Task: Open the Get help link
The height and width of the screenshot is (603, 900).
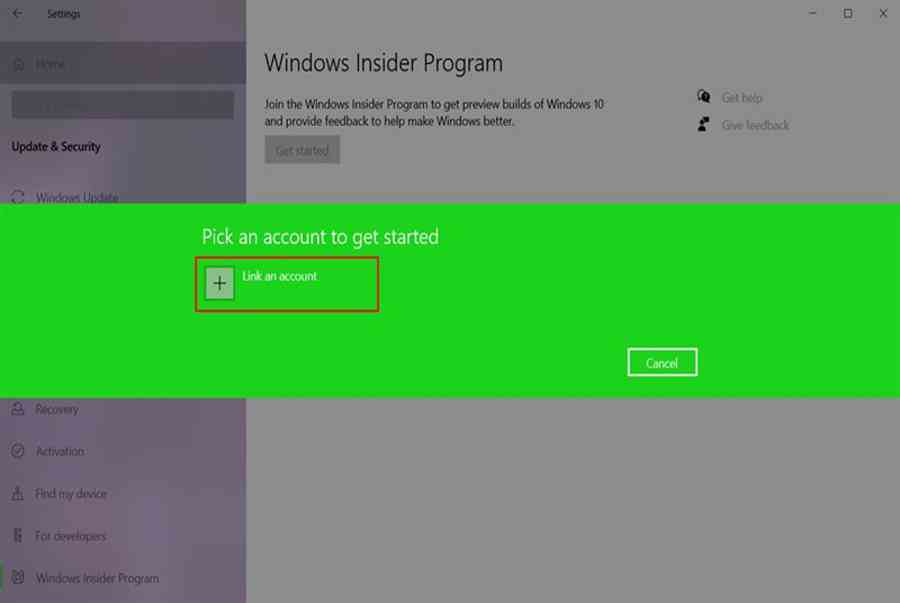Action: pyautogui.click(x=742, y=98)
